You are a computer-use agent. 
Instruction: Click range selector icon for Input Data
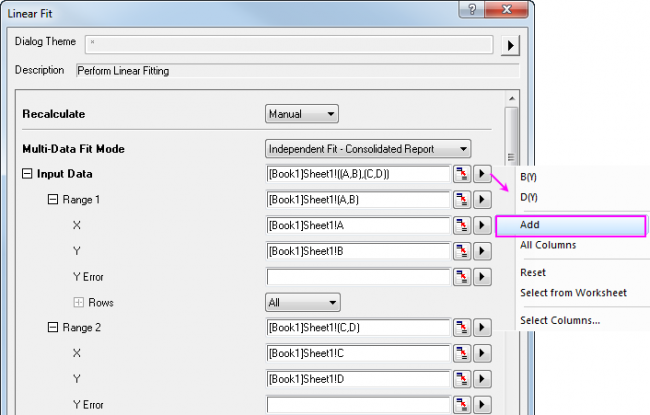[x=462, y=174]
